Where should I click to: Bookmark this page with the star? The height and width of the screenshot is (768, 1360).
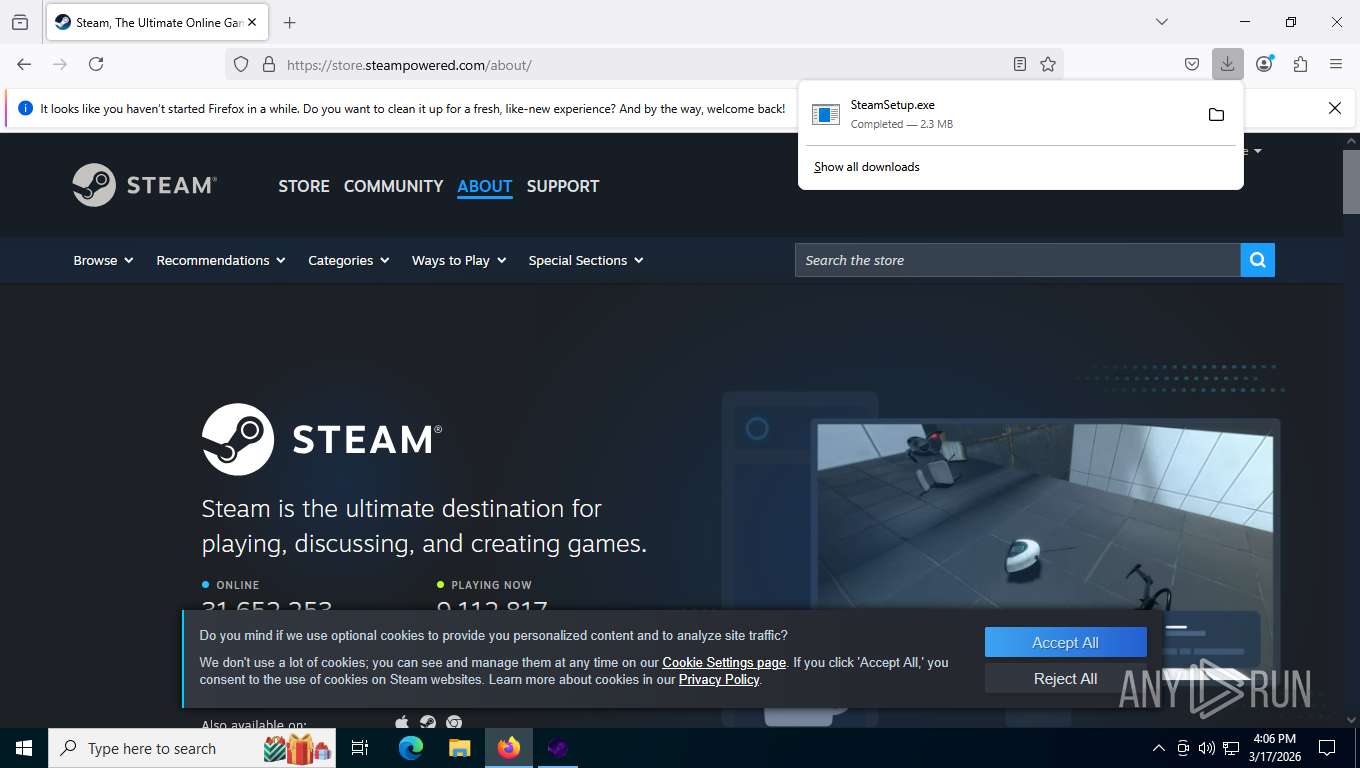(x=1048, y=64)
